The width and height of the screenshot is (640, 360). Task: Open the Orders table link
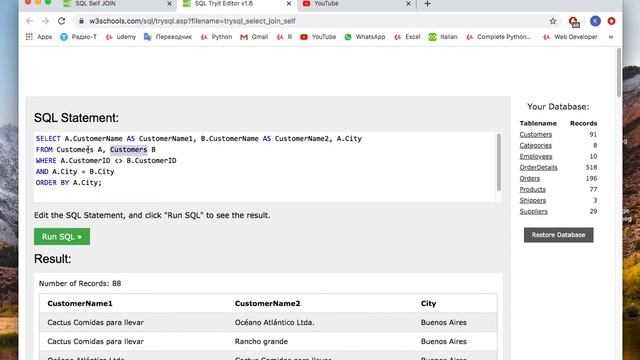coord(530,178)
